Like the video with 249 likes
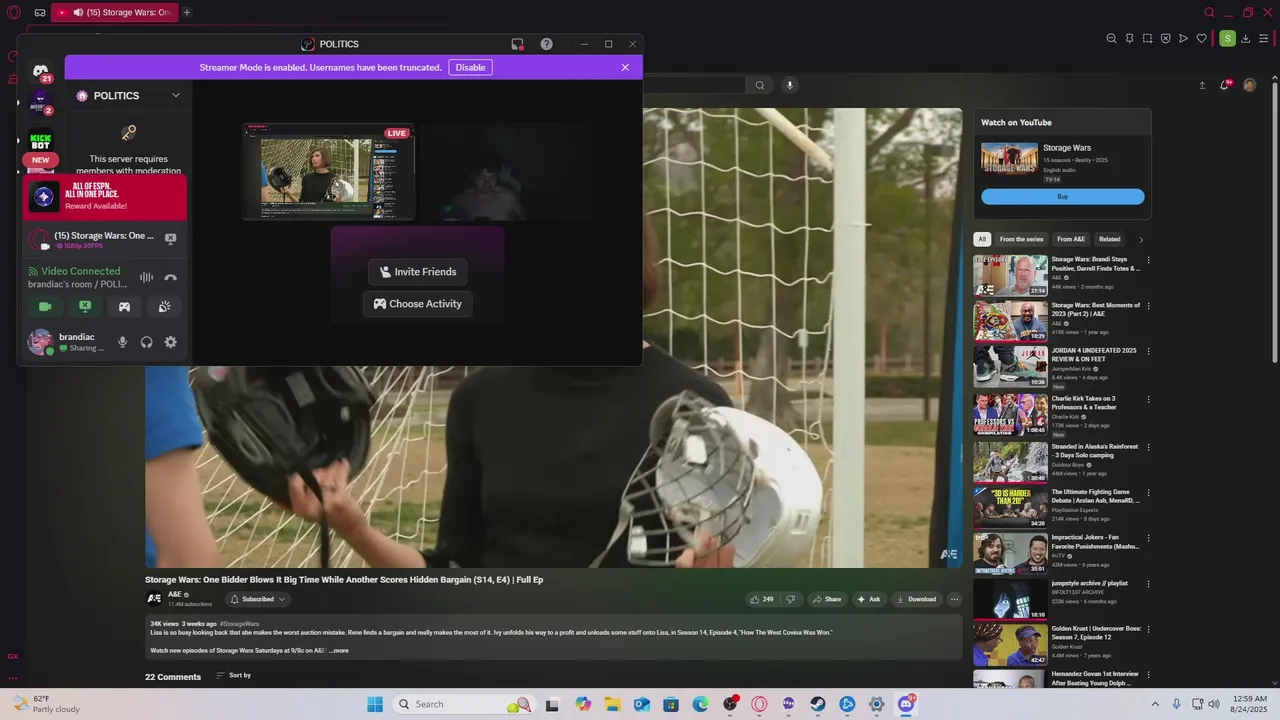Viewport: 1280px width, 720px height. tap(761, 599)
